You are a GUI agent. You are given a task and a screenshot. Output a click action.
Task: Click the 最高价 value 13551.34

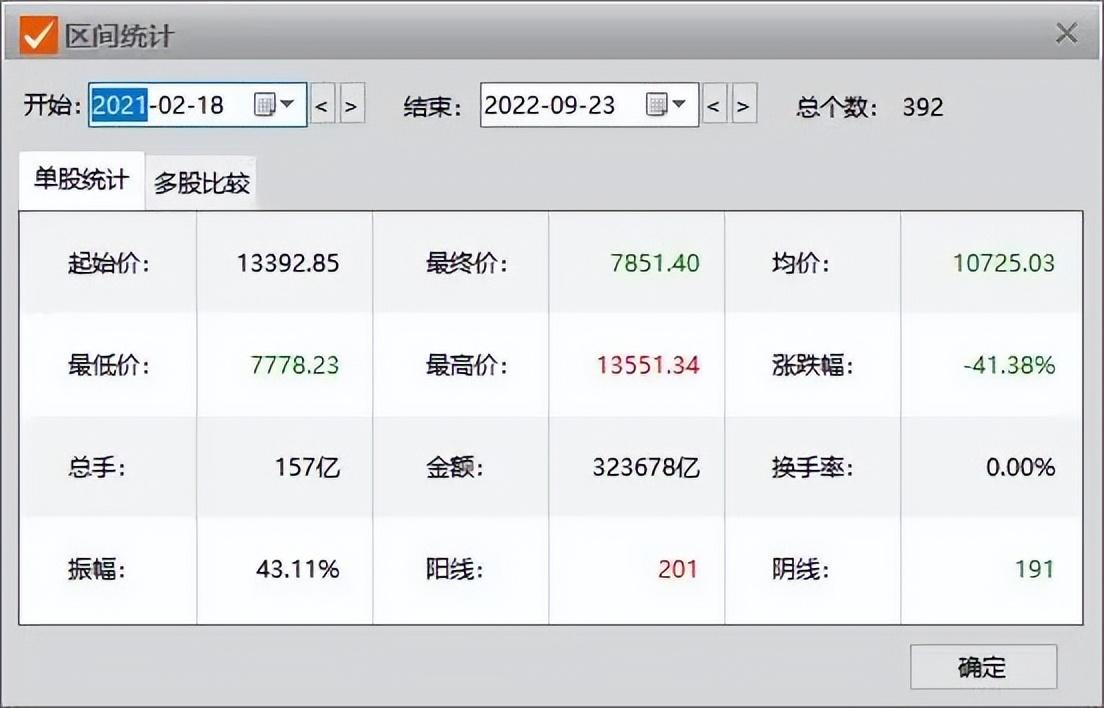[648, 366]
